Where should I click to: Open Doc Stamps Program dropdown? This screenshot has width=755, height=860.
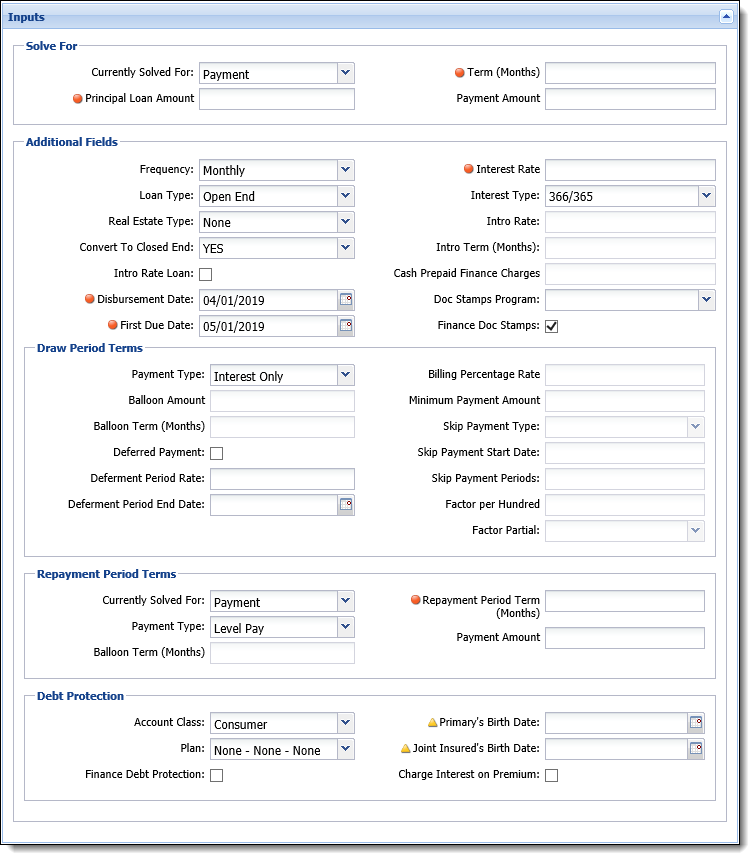pyautogui.click(x=707, y=299)
